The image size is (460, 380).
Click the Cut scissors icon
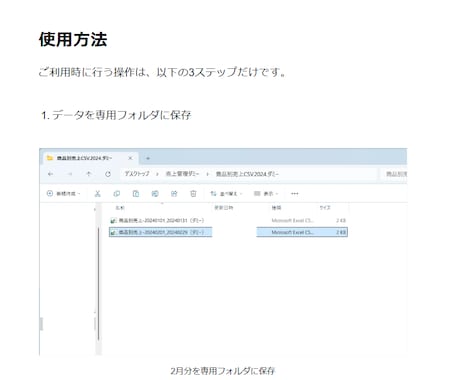[97, 194]
